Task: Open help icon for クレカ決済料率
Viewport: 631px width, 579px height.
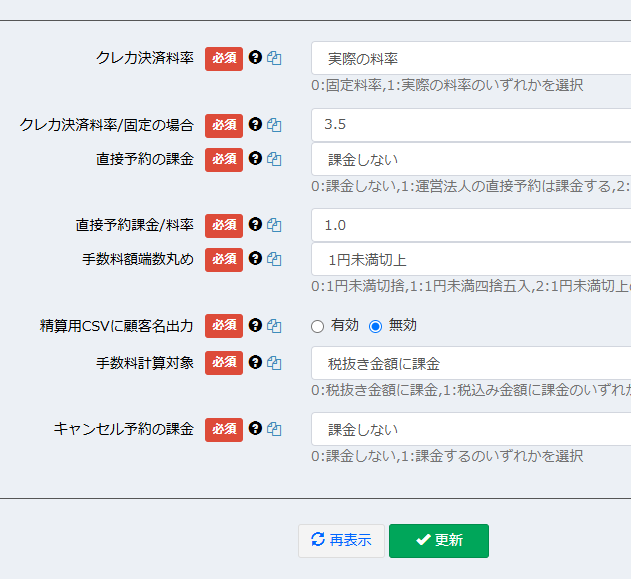Action: pos(255,58)
